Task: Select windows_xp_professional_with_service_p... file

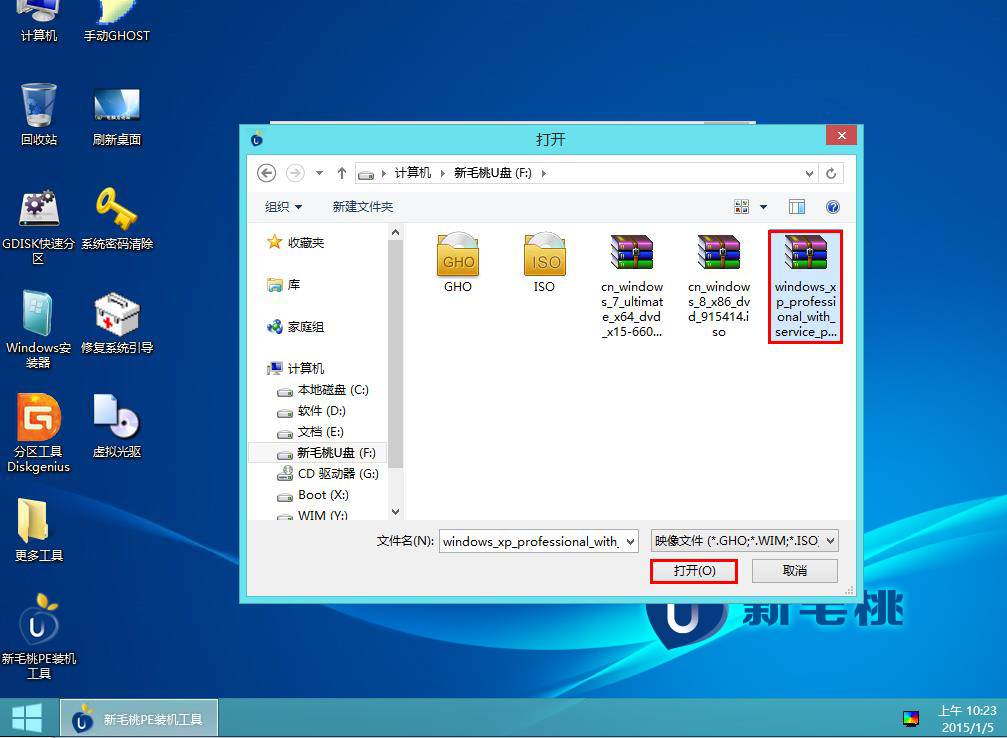Action: point(805,286)
